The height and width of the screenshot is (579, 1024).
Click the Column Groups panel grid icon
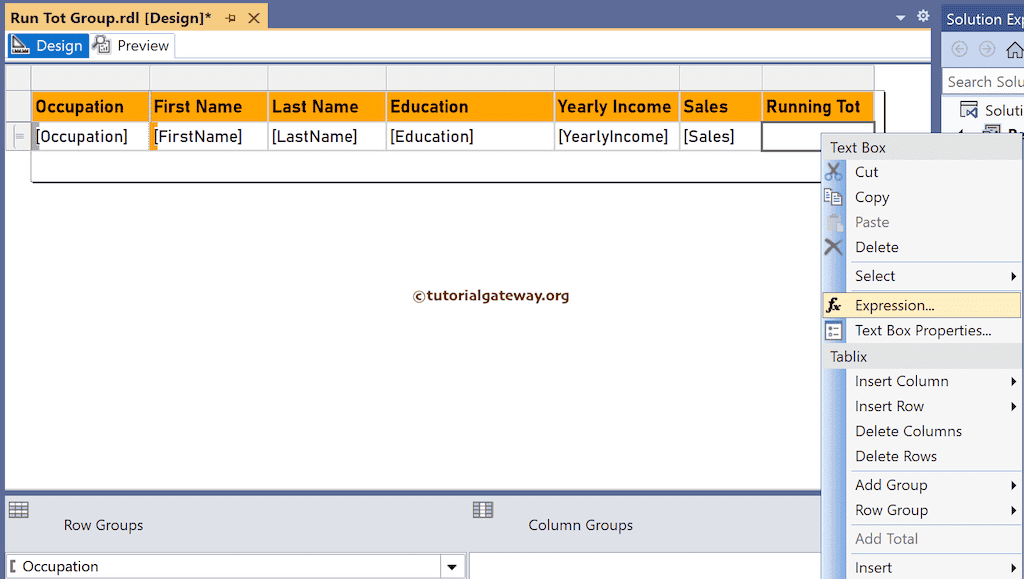pyautogui.click(x=484, y=510)
